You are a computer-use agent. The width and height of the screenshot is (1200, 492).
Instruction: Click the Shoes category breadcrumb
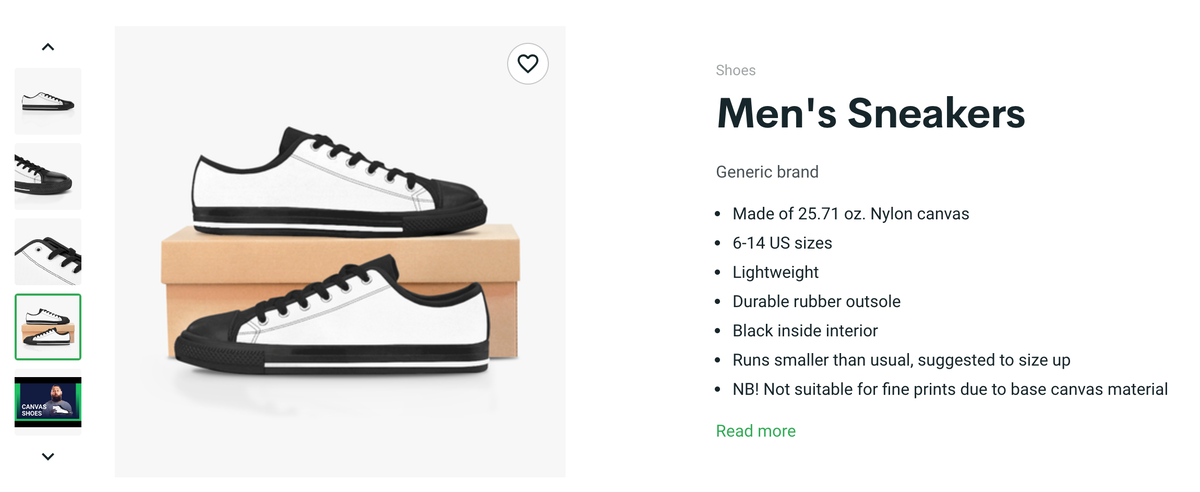[x=735, y=70]
